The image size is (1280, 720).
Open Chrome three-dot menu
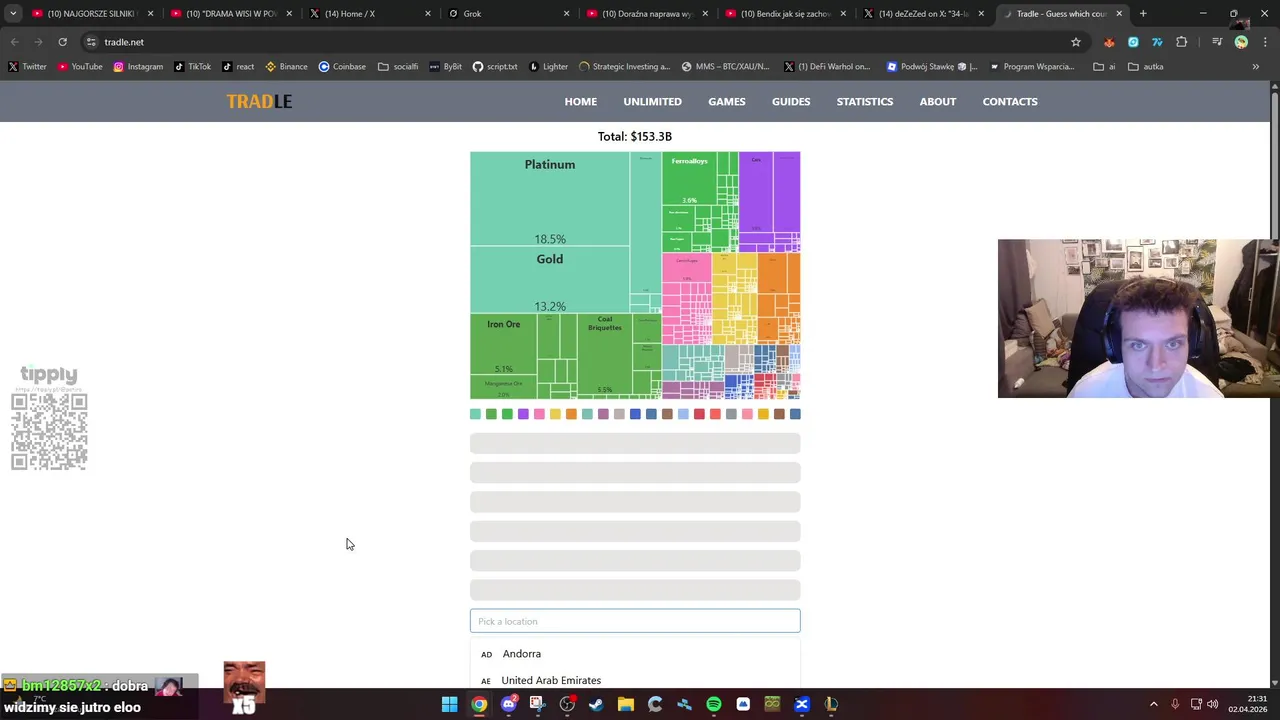[x=1265, y=42]
